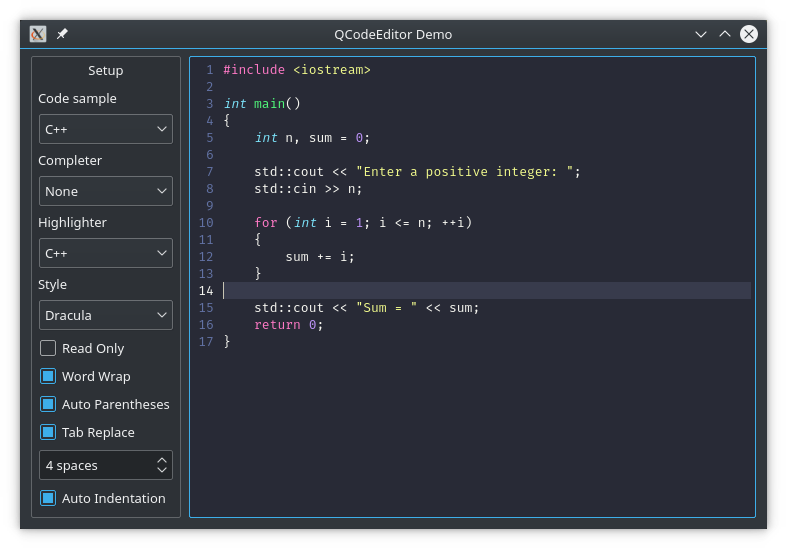Minimize window with down chevron icon

click(x=702, y=34)
